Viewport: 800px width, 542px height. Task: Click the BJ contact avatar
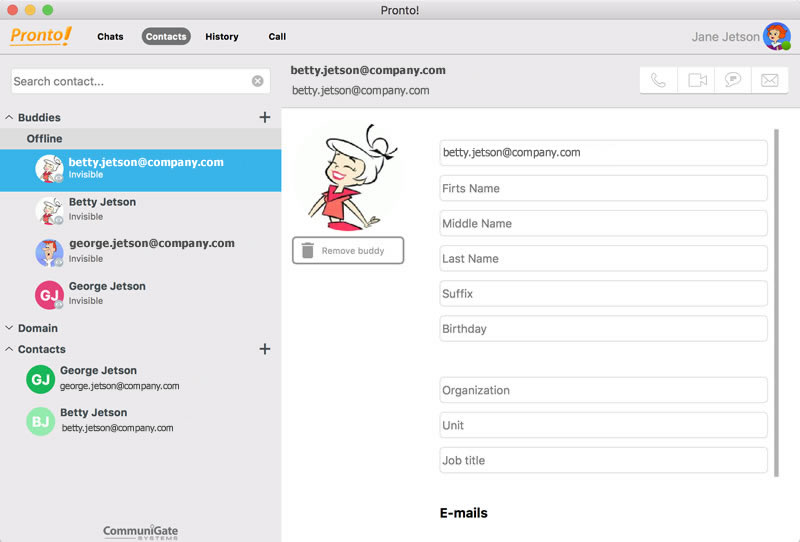[x=40, y=421]
